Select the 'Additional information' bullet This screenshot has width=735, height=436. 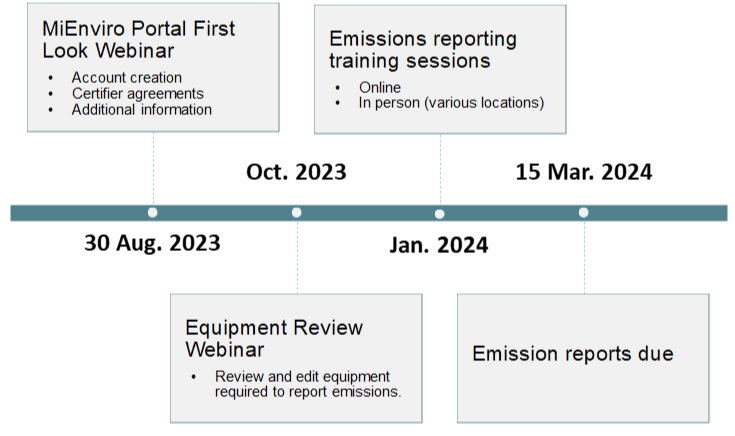[x=142, y=109]
